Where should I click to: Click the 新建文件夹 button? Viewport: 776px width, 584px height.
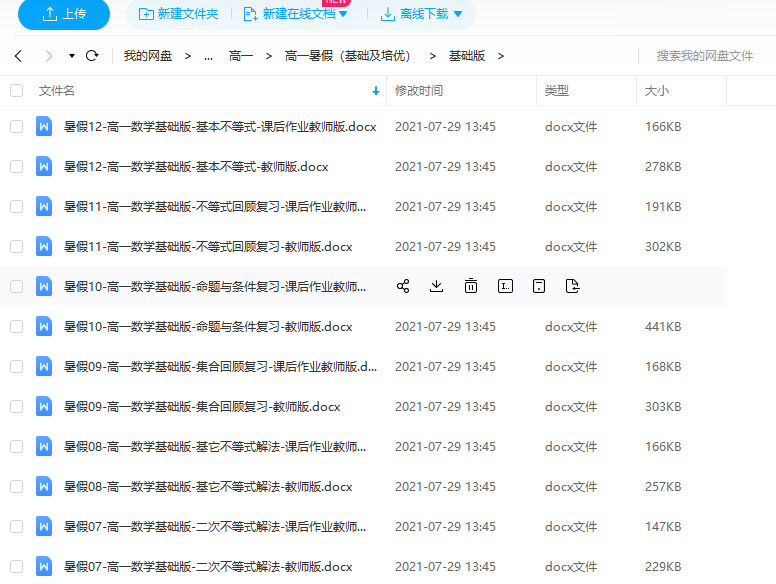(178, 14)
